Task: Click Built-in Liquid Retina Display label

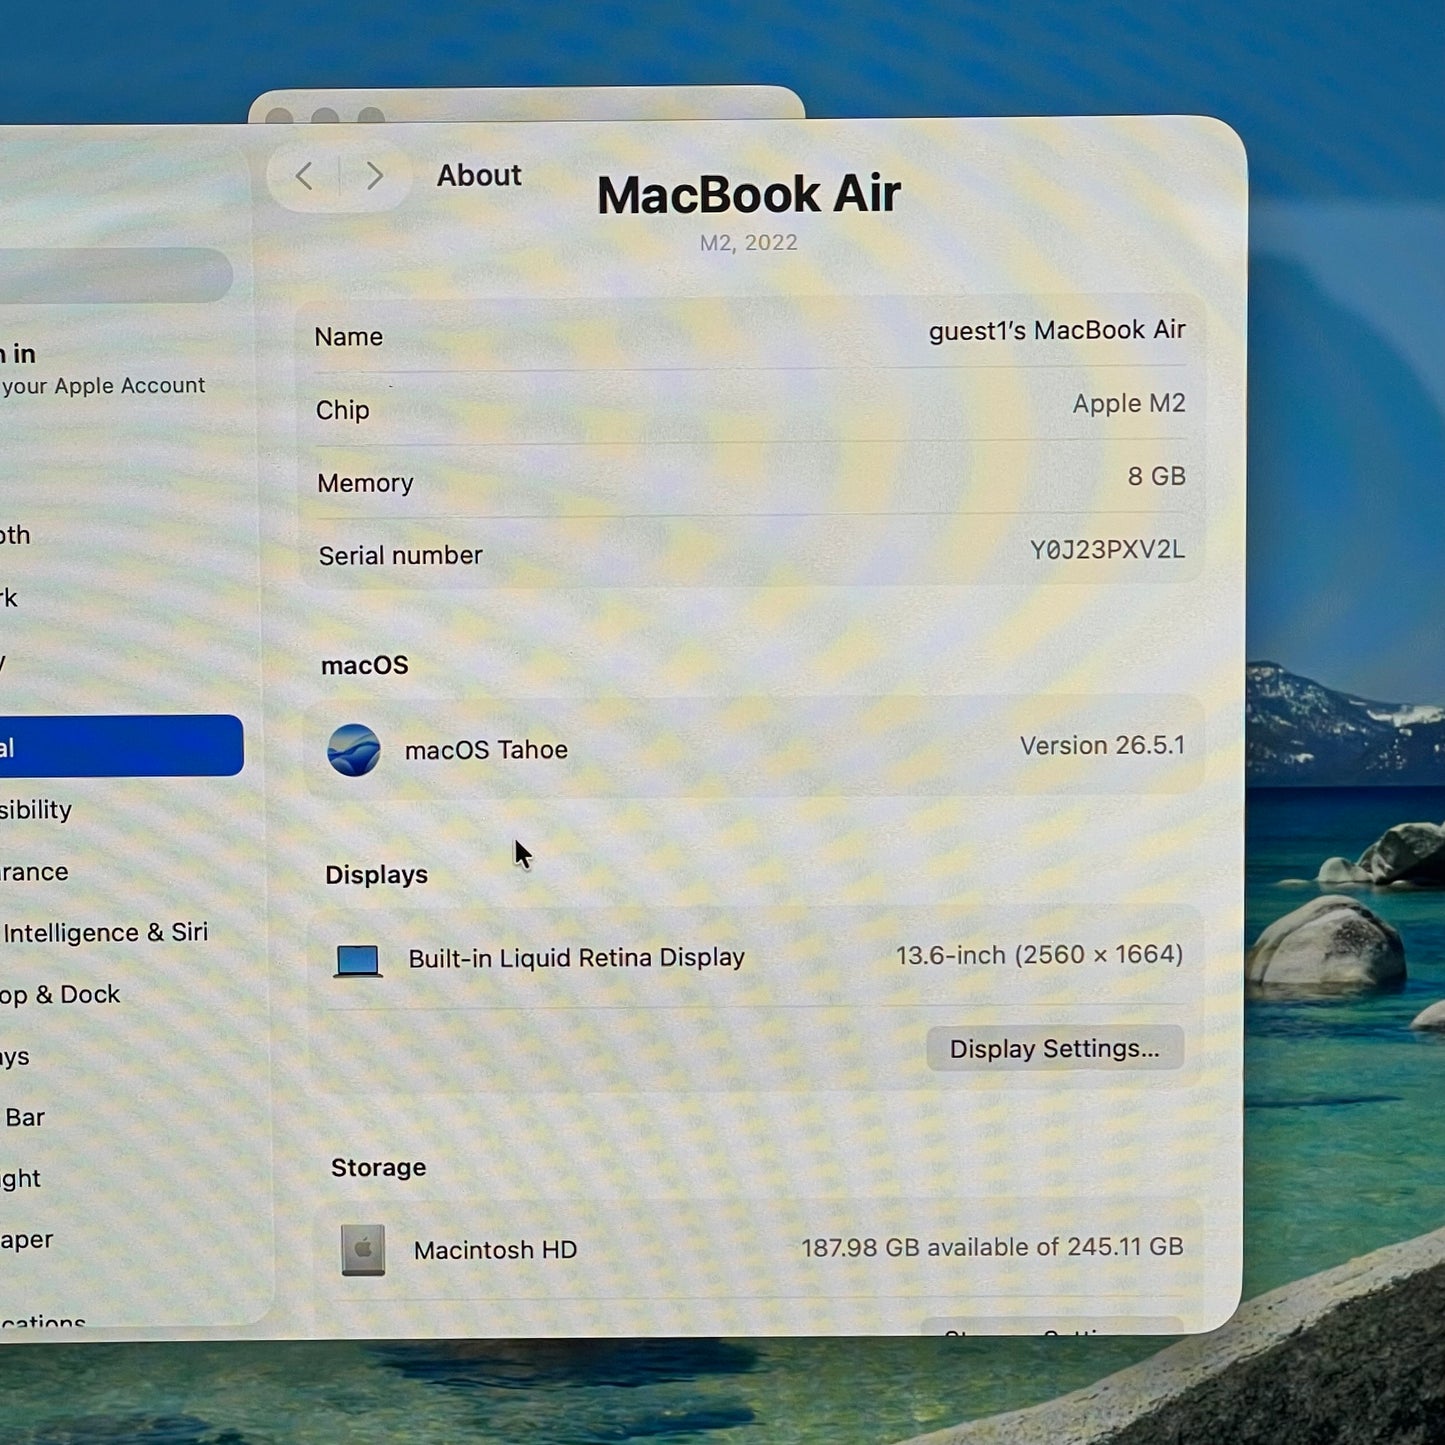Action: (x=576, y=958)
